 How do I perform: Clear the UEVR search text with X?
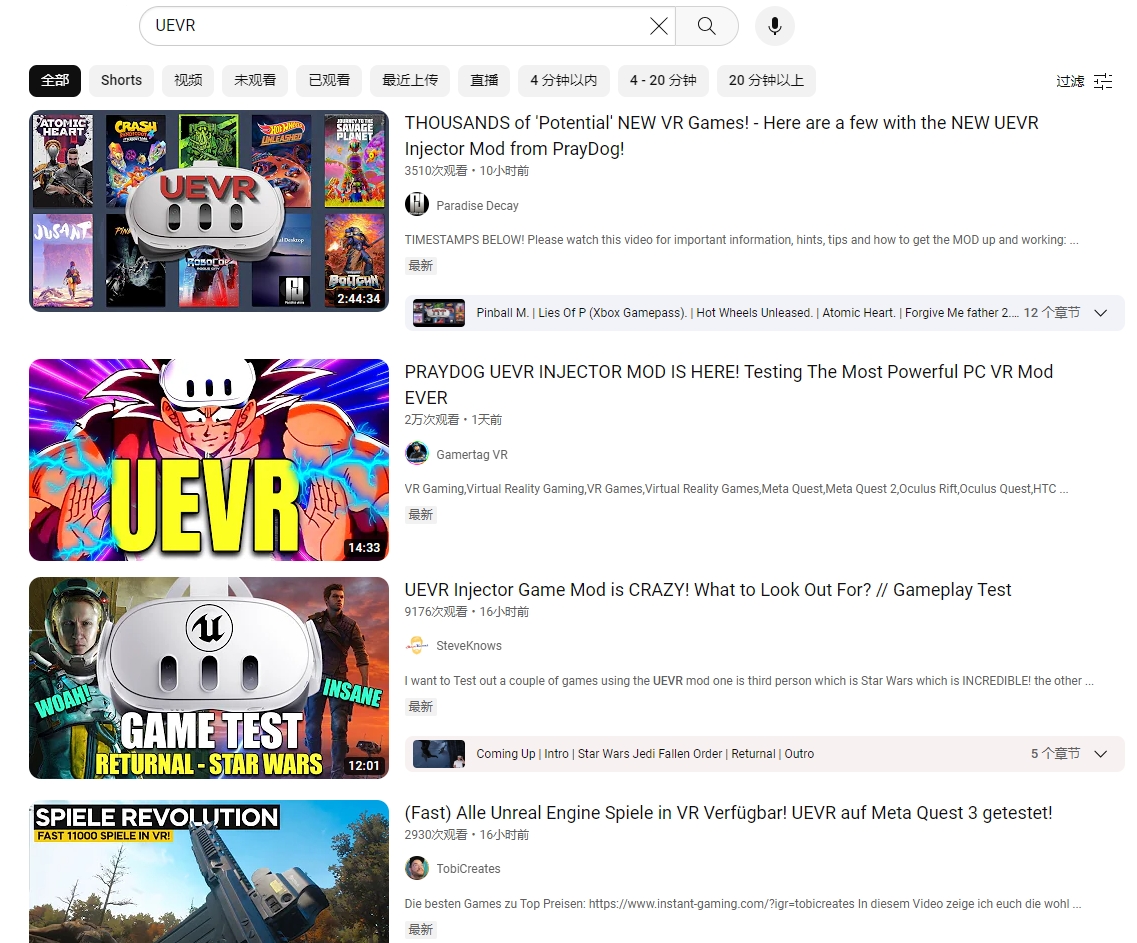pos(658,26)
